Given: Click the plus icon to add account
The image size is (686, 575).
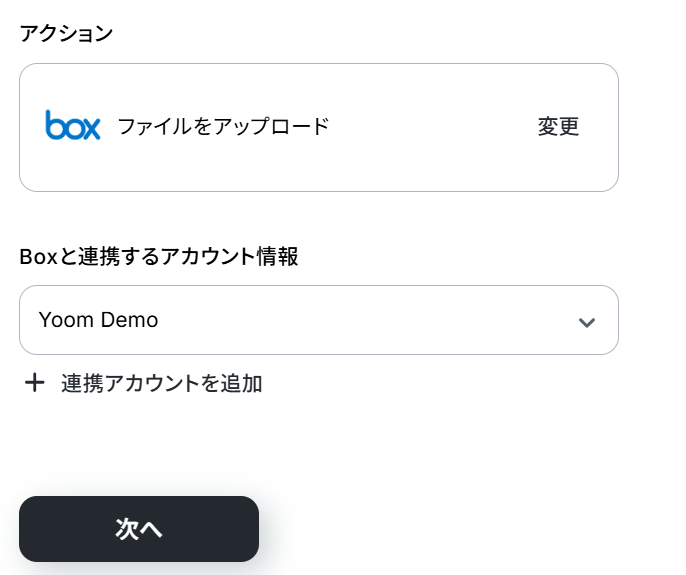Looking at the screenshot, I should click(x=35, y=383).
